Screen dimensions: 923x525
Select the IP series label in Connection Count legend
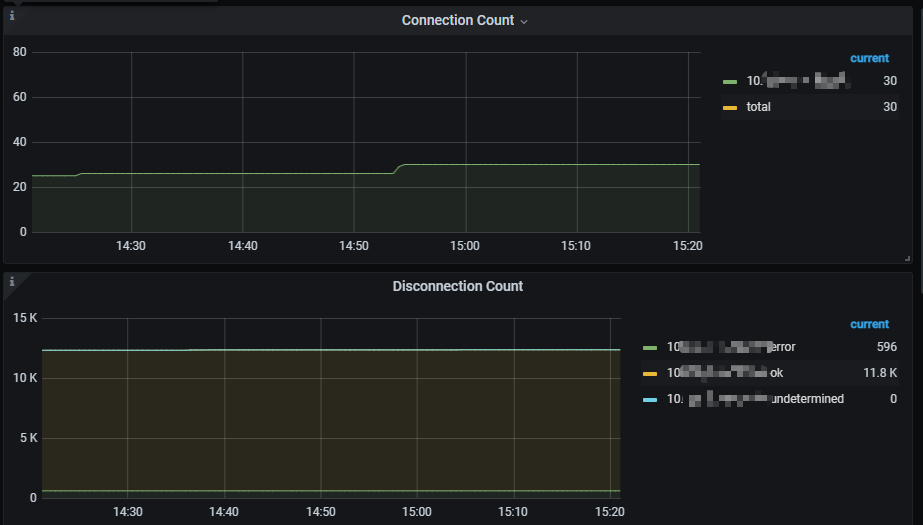point(797,81)
